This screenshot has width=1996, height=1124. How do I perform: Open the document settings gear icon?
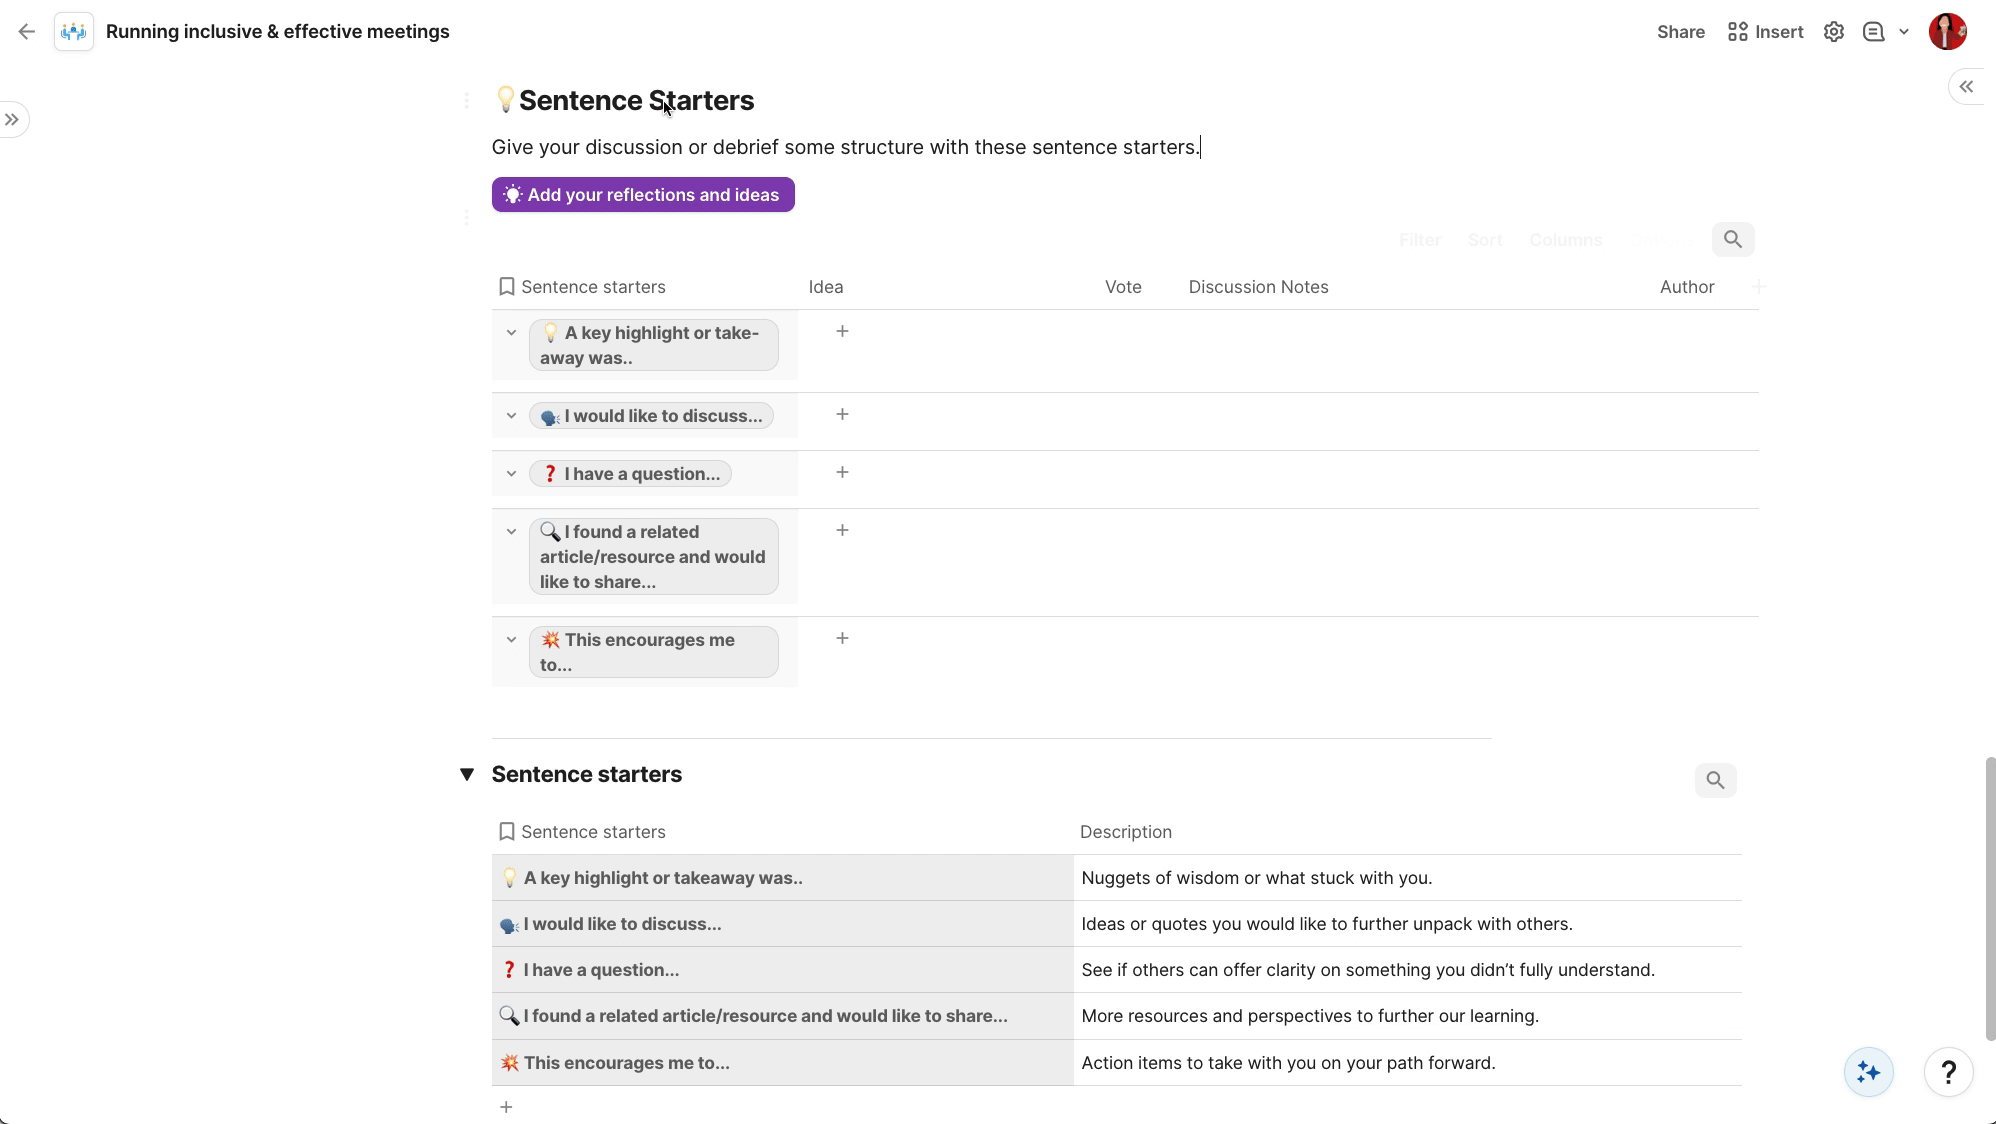pos(1833,32)
